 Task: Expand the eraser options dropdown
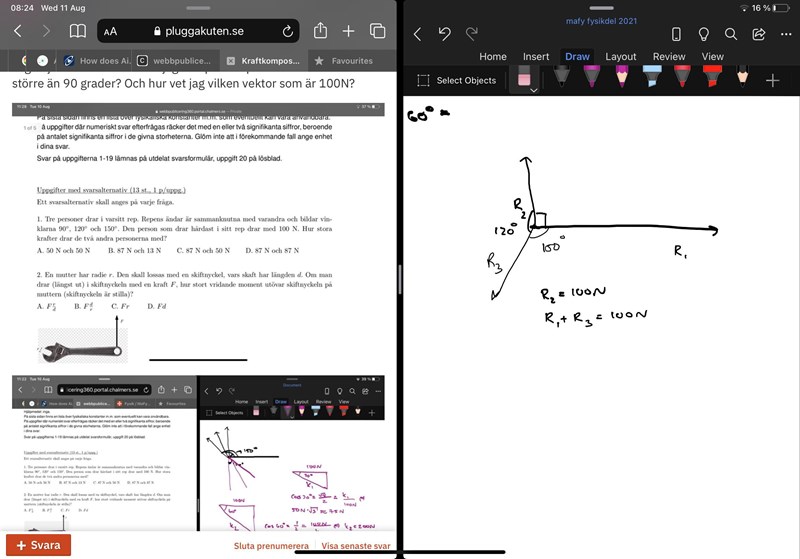tap(534, 90)
